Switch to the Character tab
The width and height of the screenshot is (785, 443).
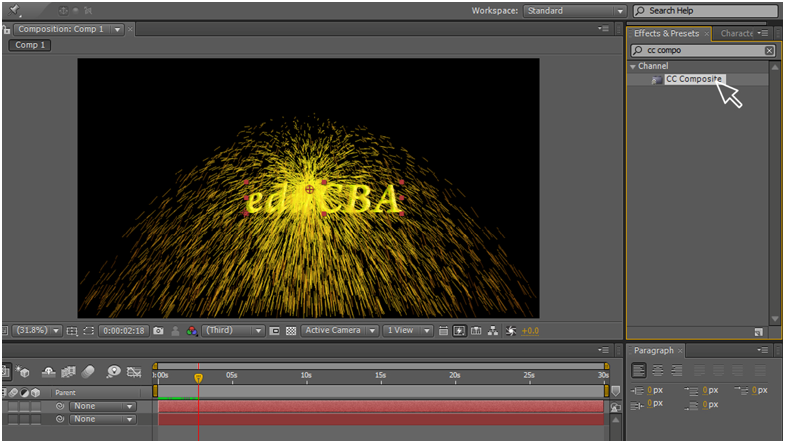click(x=736, y=34)
